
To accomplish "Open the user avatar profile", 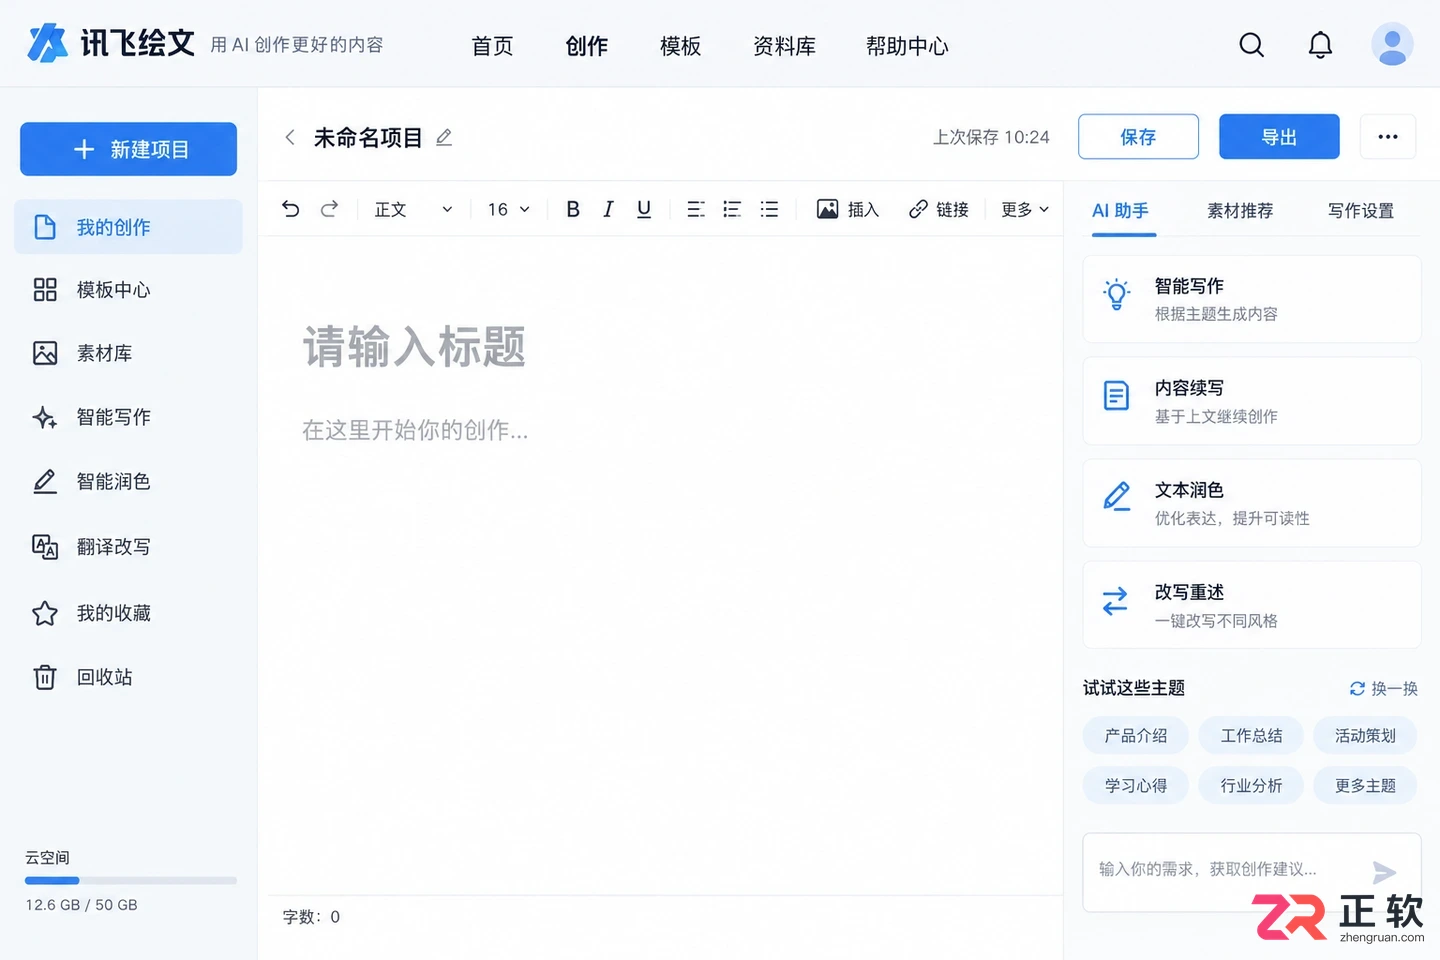I will point(1392,45).
